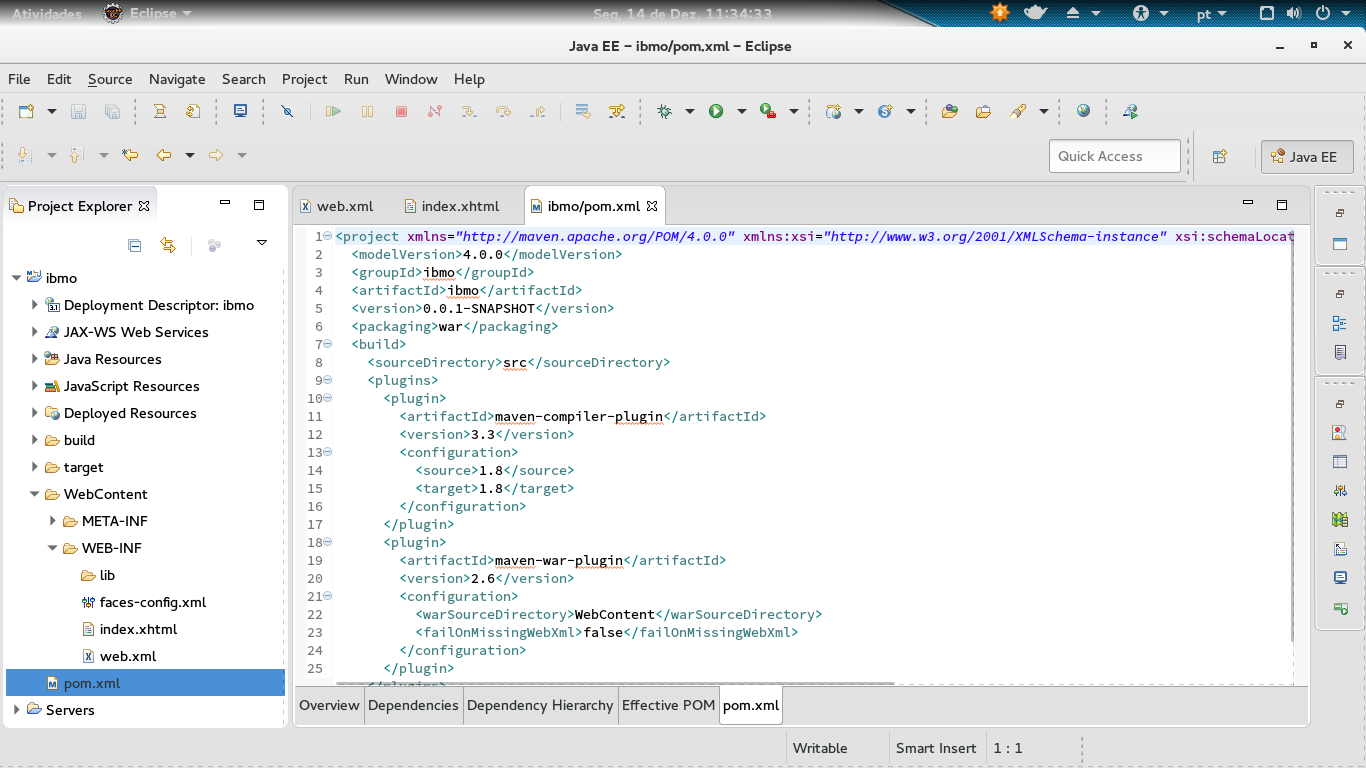Click the Open Web Browser globe icon
Screen dimensions: 1366x768
1083,112
